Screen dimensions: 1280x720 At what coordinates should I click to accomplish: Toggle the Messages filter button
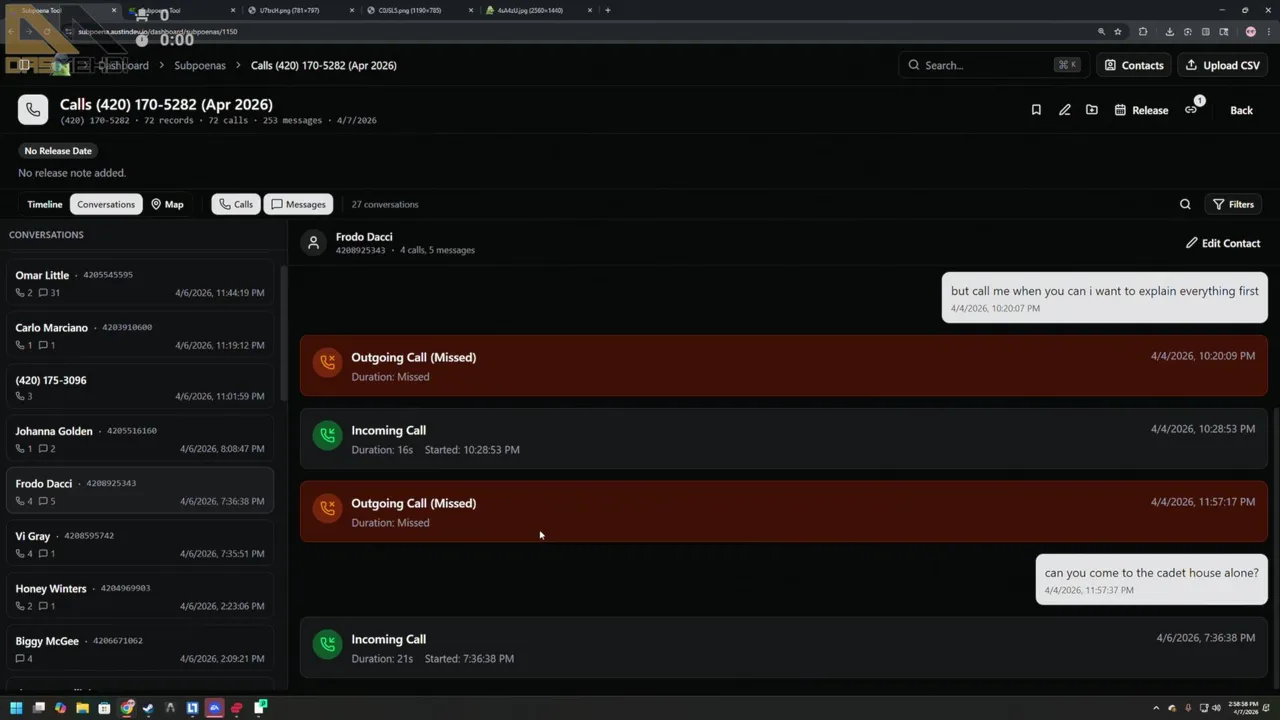pyautogui.click(x=298, y=204)
